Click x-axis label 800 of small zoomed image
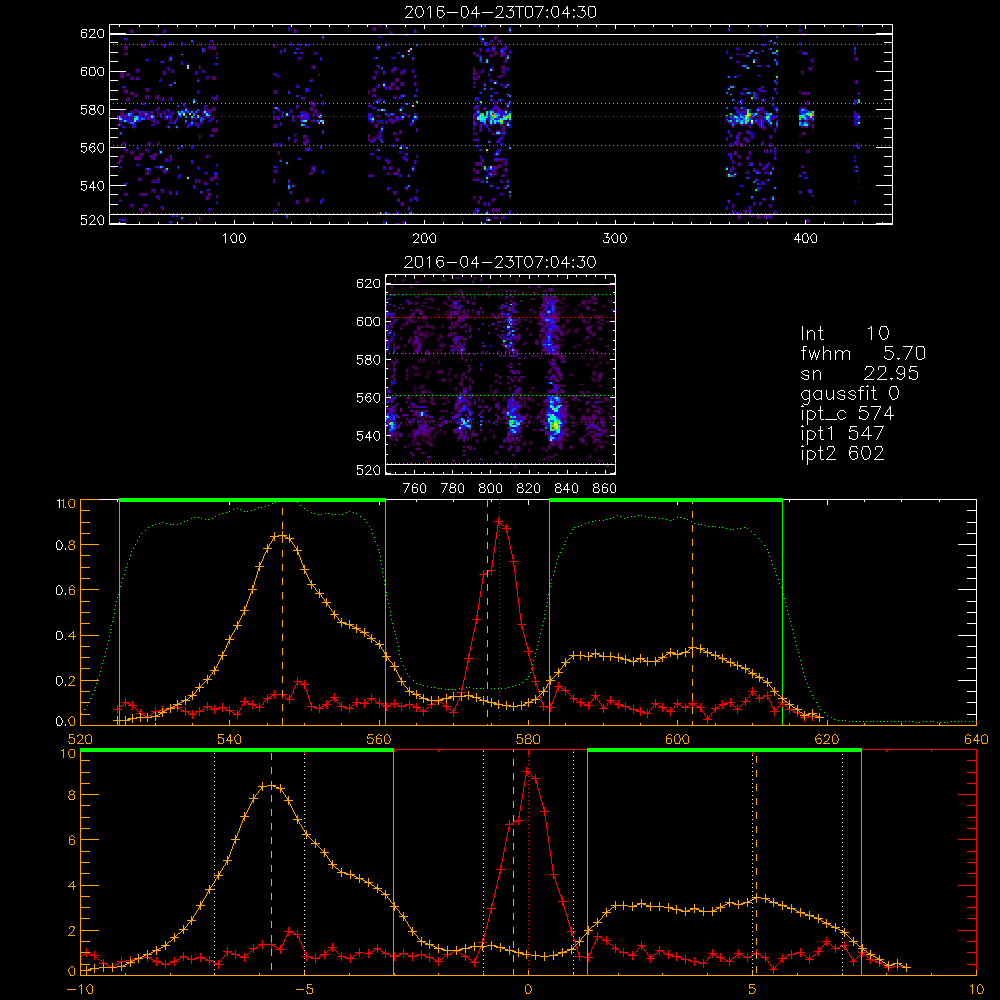Viewport: 1000px width, 1000px height. click(x=490, y=489)
